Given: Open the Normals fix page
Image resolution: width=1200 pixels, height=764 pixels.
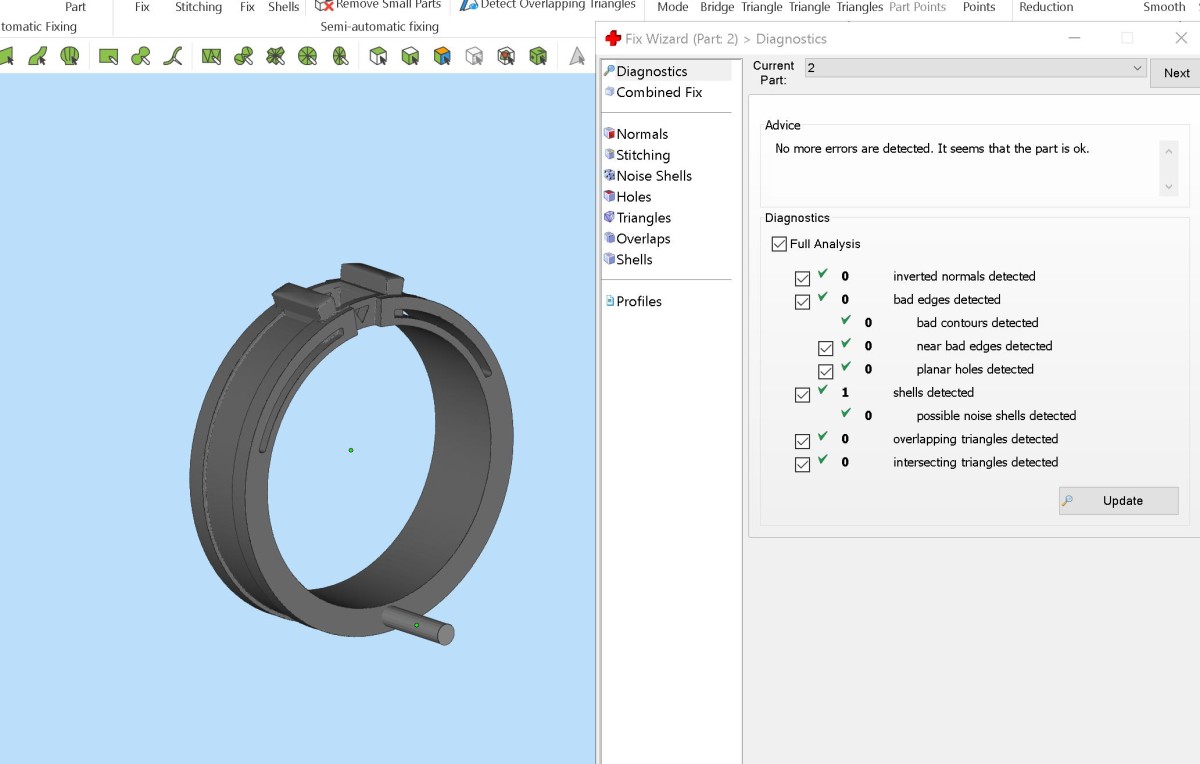Looking at the screenshot, I should click(642, 134).
